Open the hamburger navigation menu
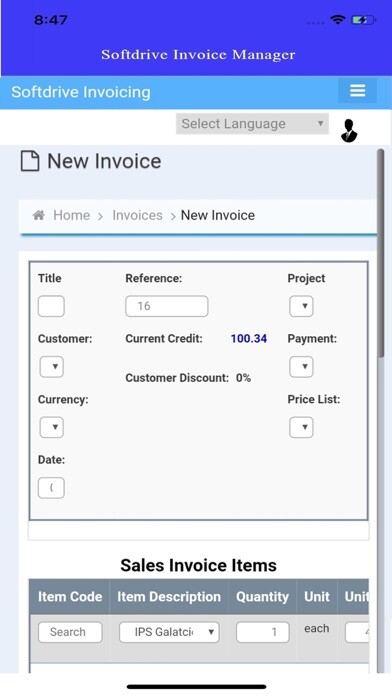 tap(357, 91)
